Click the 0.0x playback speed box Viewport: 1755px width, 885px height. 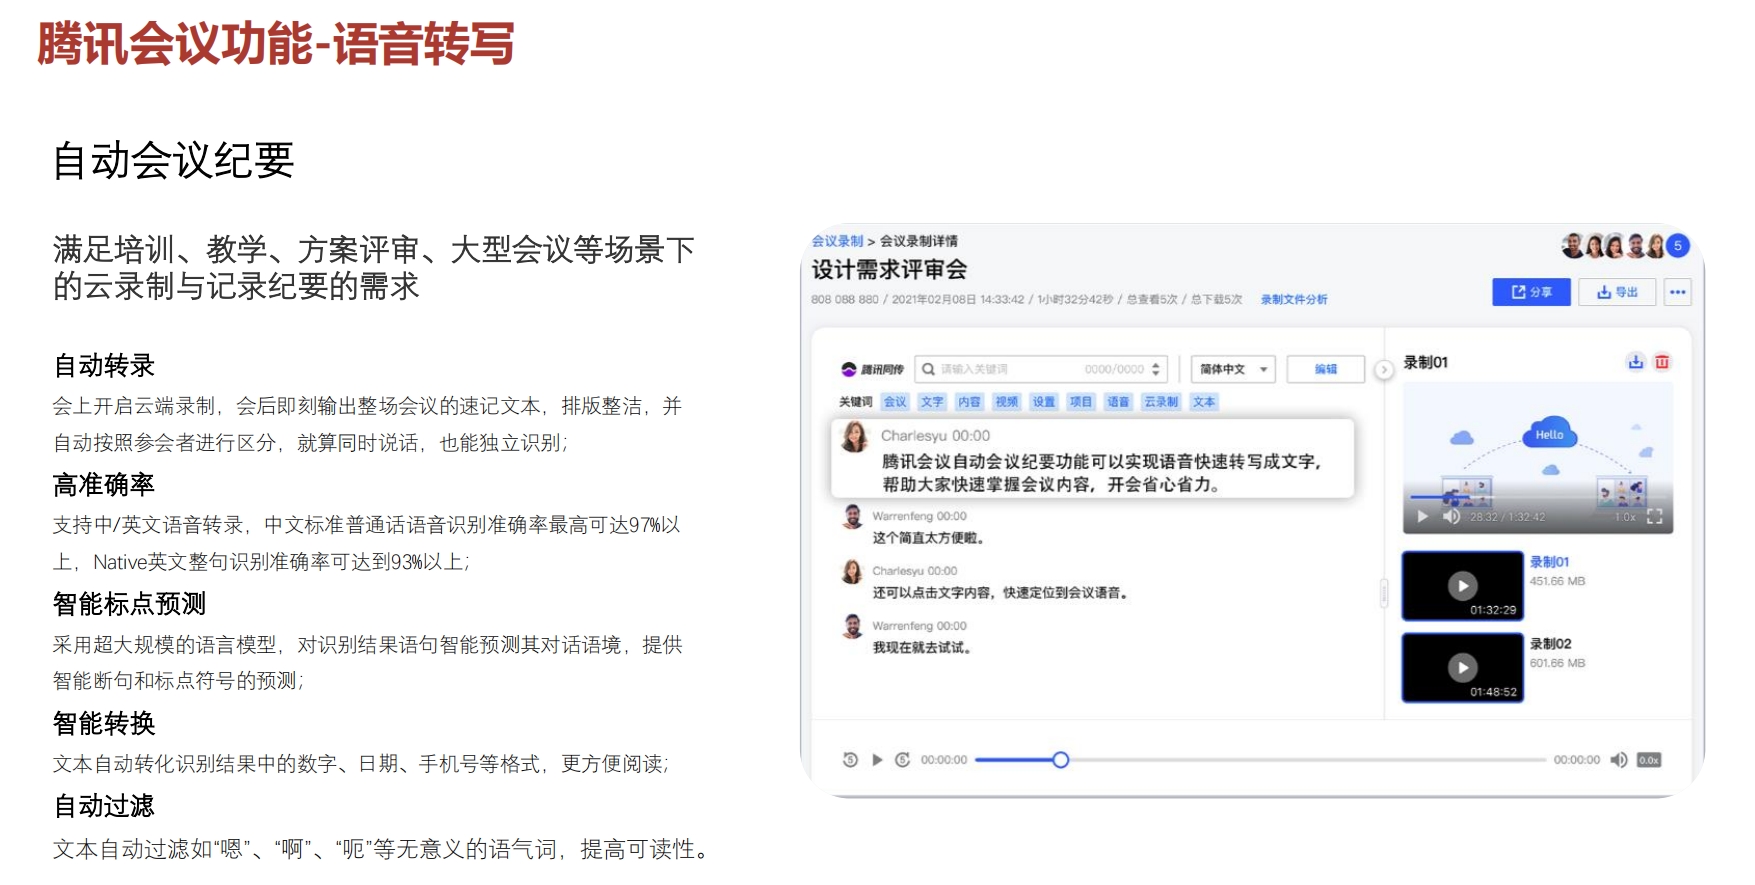tap(1649, 760)
